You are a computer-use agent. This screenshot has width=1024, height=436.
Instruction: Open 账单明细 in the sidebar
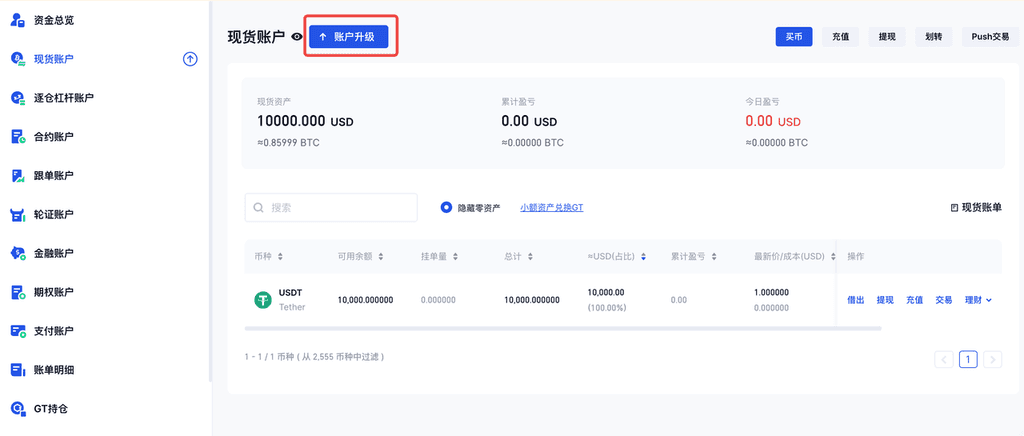pyautogui.click(x=54, y=370)
